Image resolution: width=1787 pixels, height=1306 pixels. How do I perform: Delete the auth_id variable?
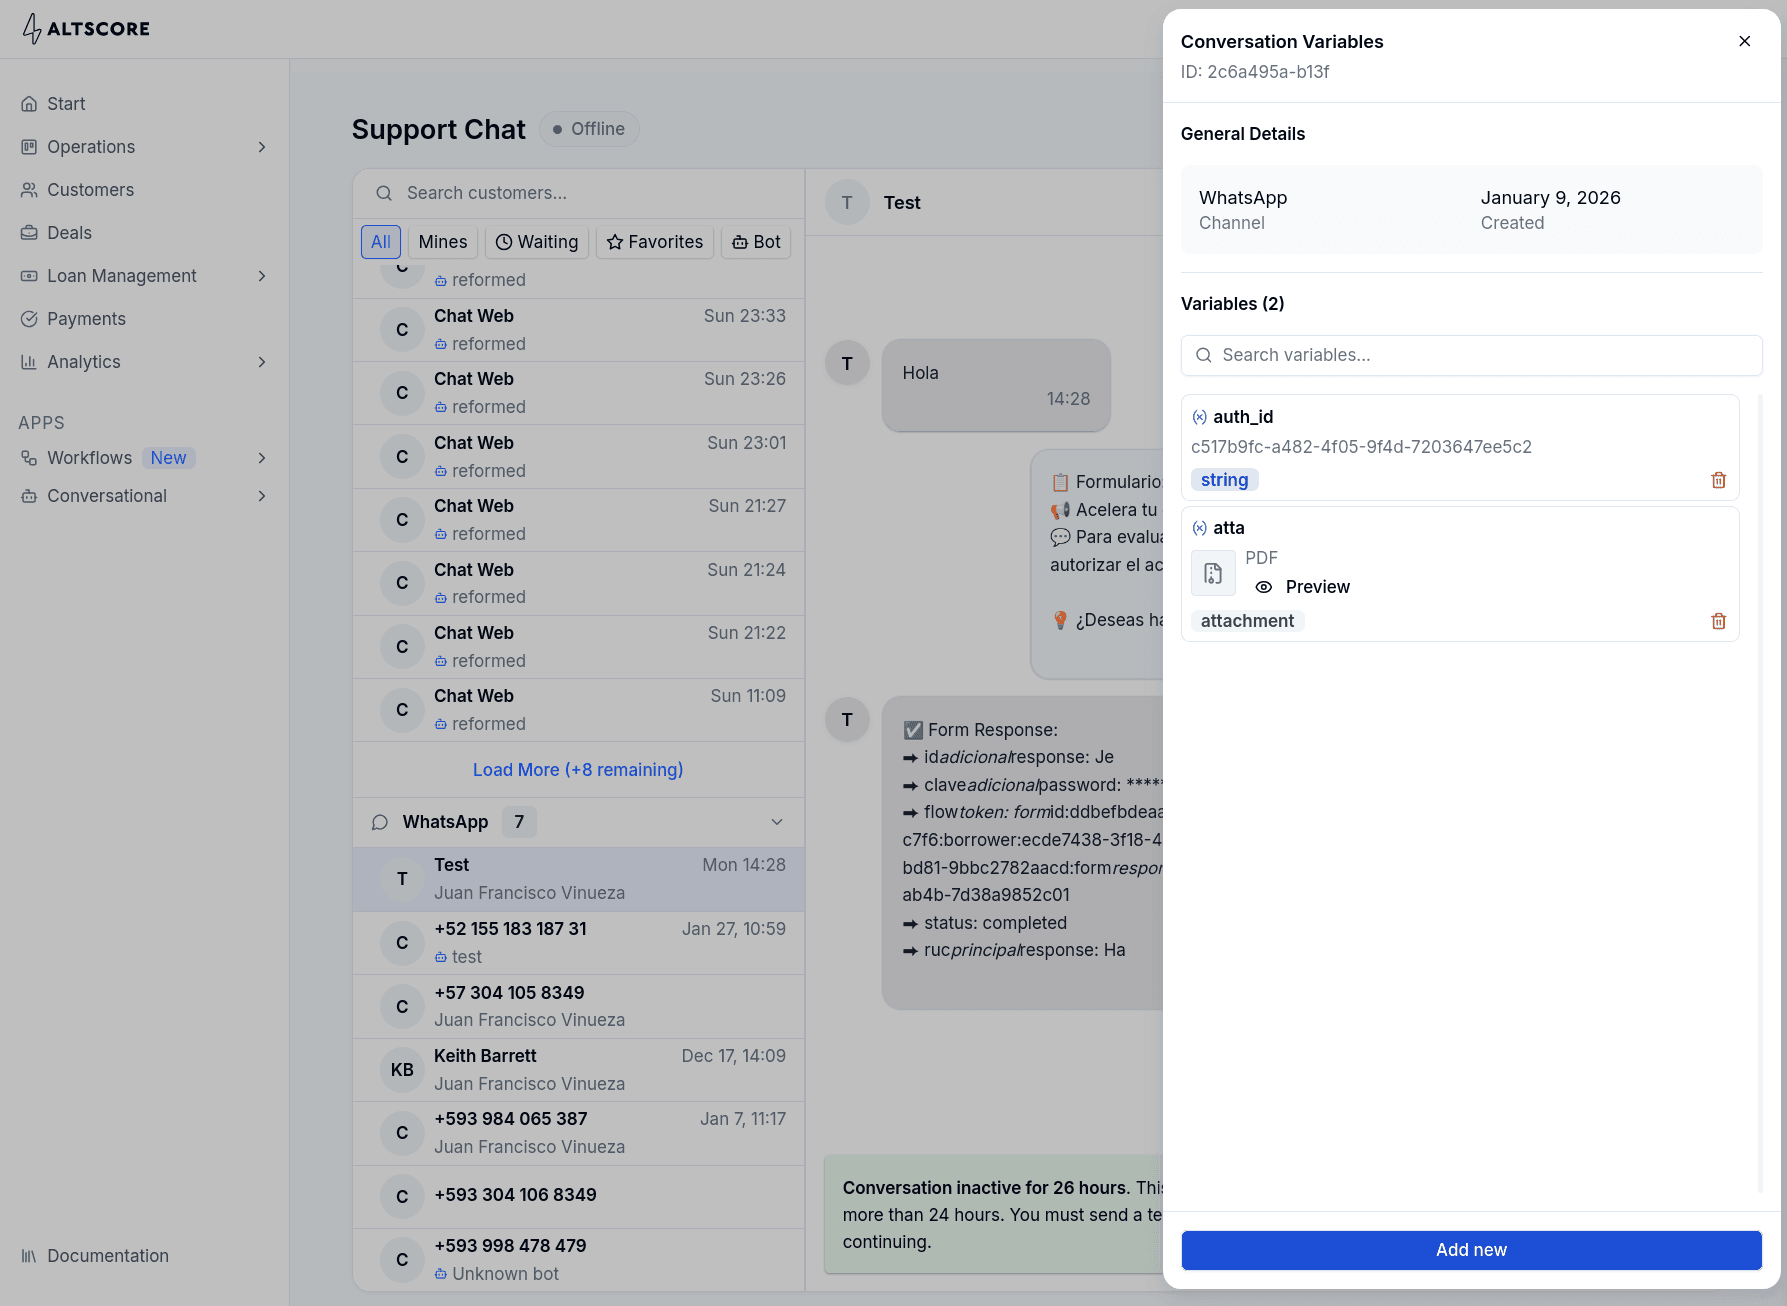1718,480
